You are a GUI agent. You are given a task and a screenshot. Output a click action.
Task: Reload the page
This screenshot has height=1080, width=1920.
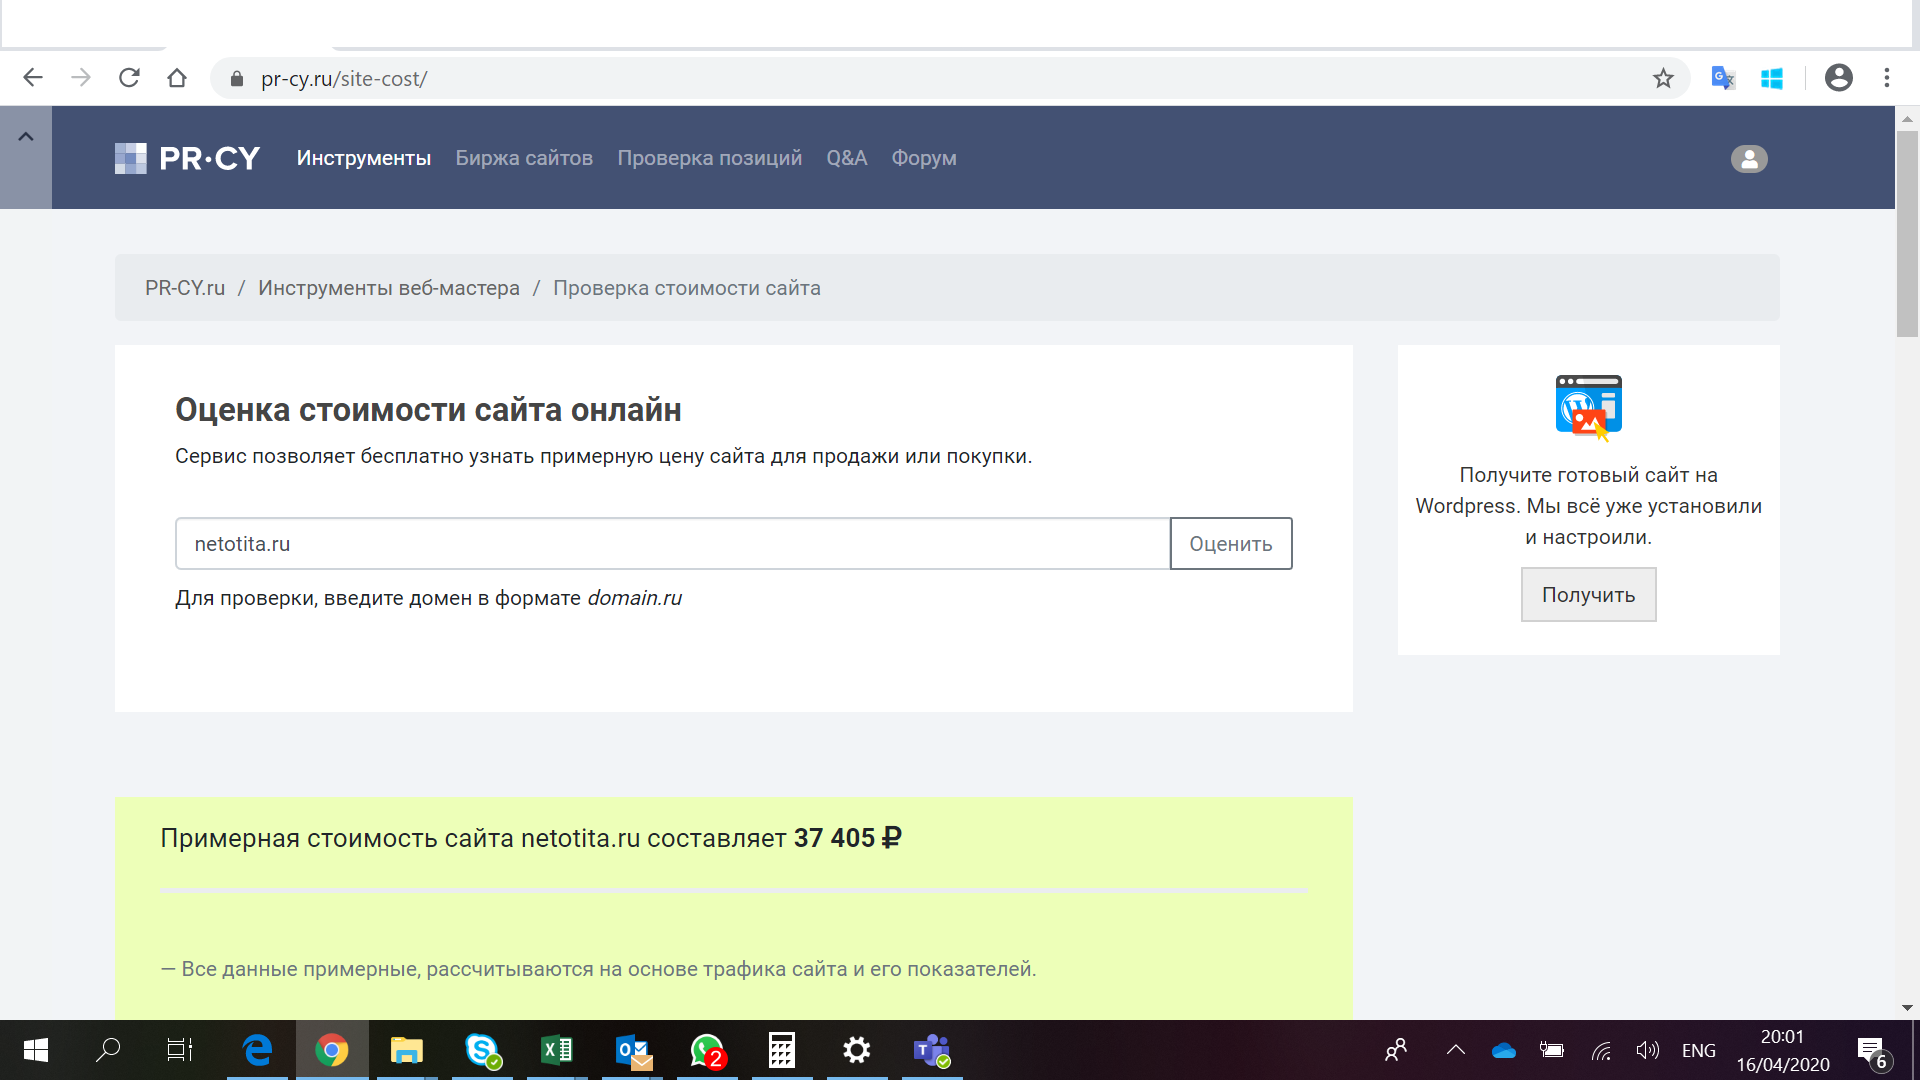coord(129,78)
